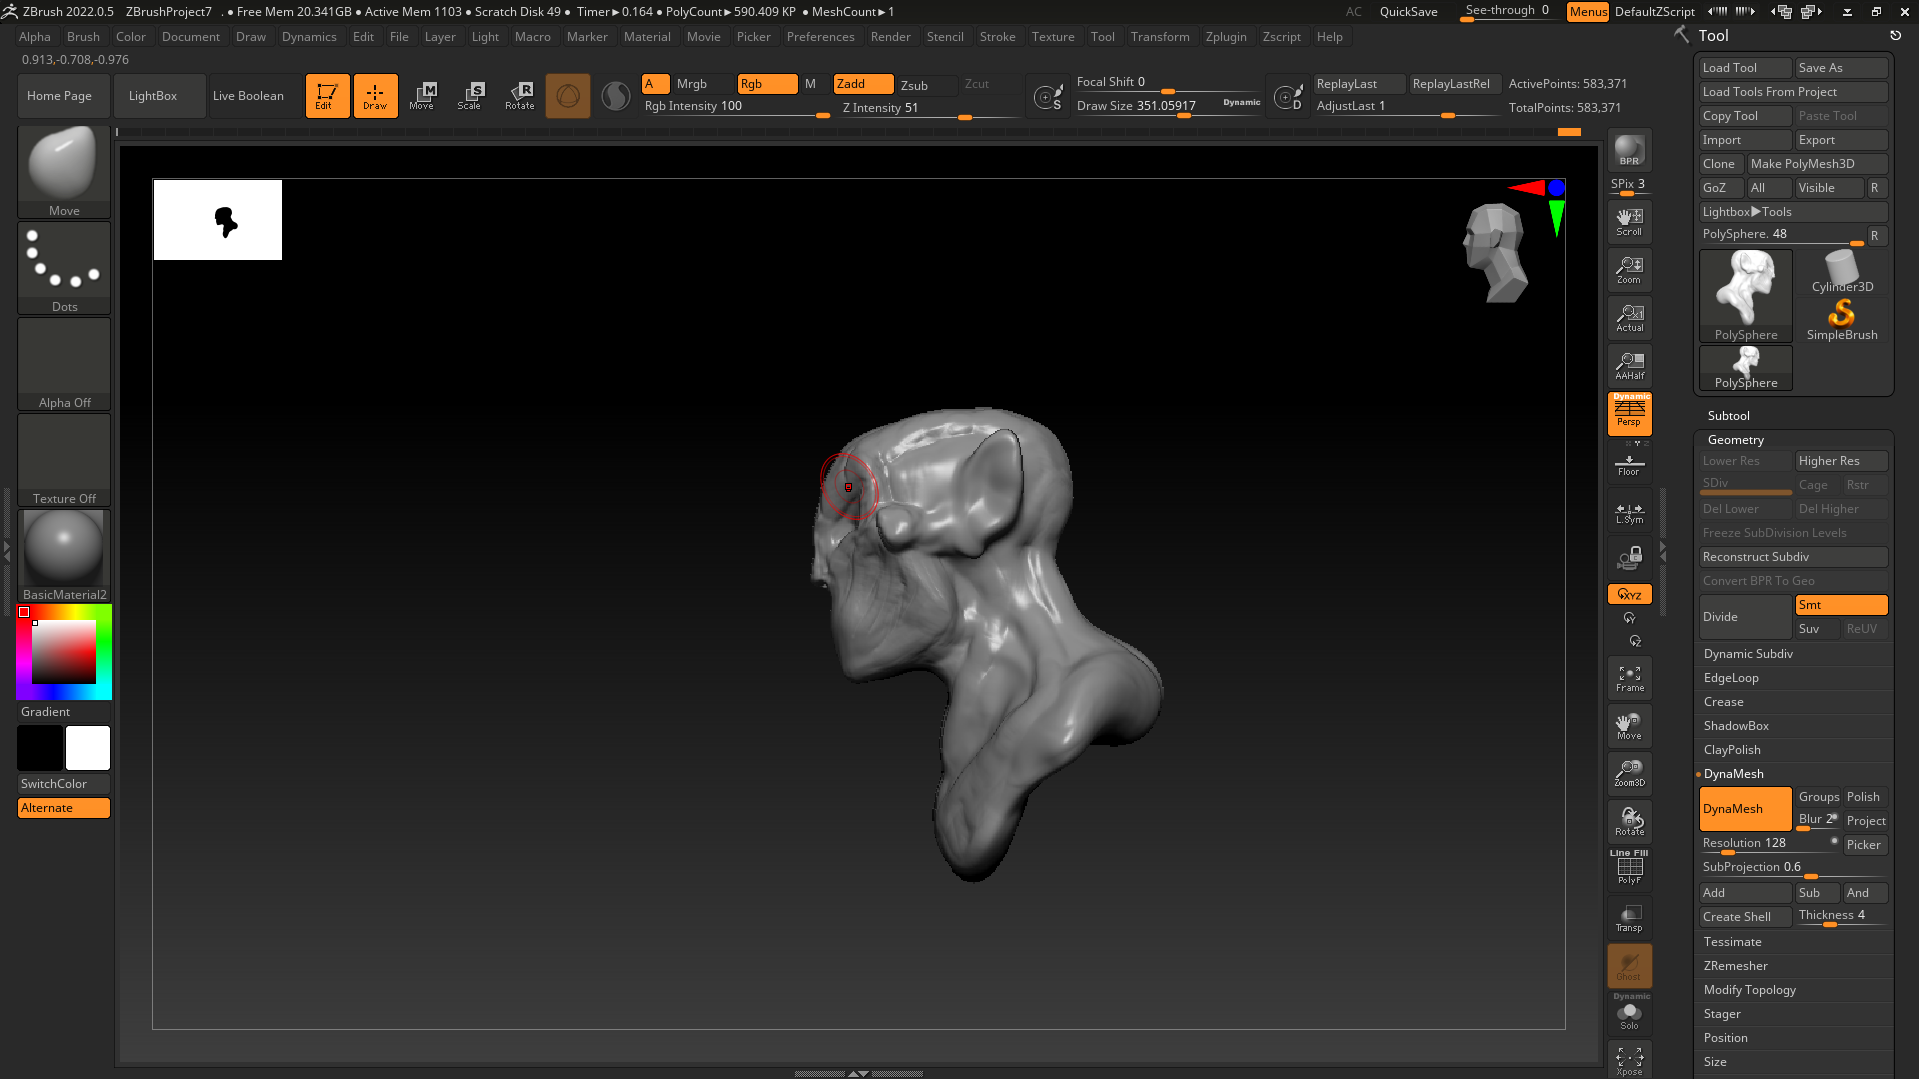Click the PolyF Line Fill icon
The width and height of the screenshot is (1919, 1079).
click(1629, 867)
